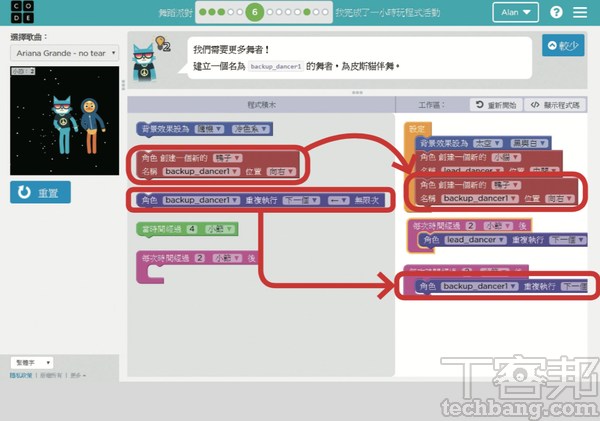The width and height of the screenshot is (600, 421).
Task: Jump to the third level progress dot
Action: pyautogui.click(x=221, y=12)
